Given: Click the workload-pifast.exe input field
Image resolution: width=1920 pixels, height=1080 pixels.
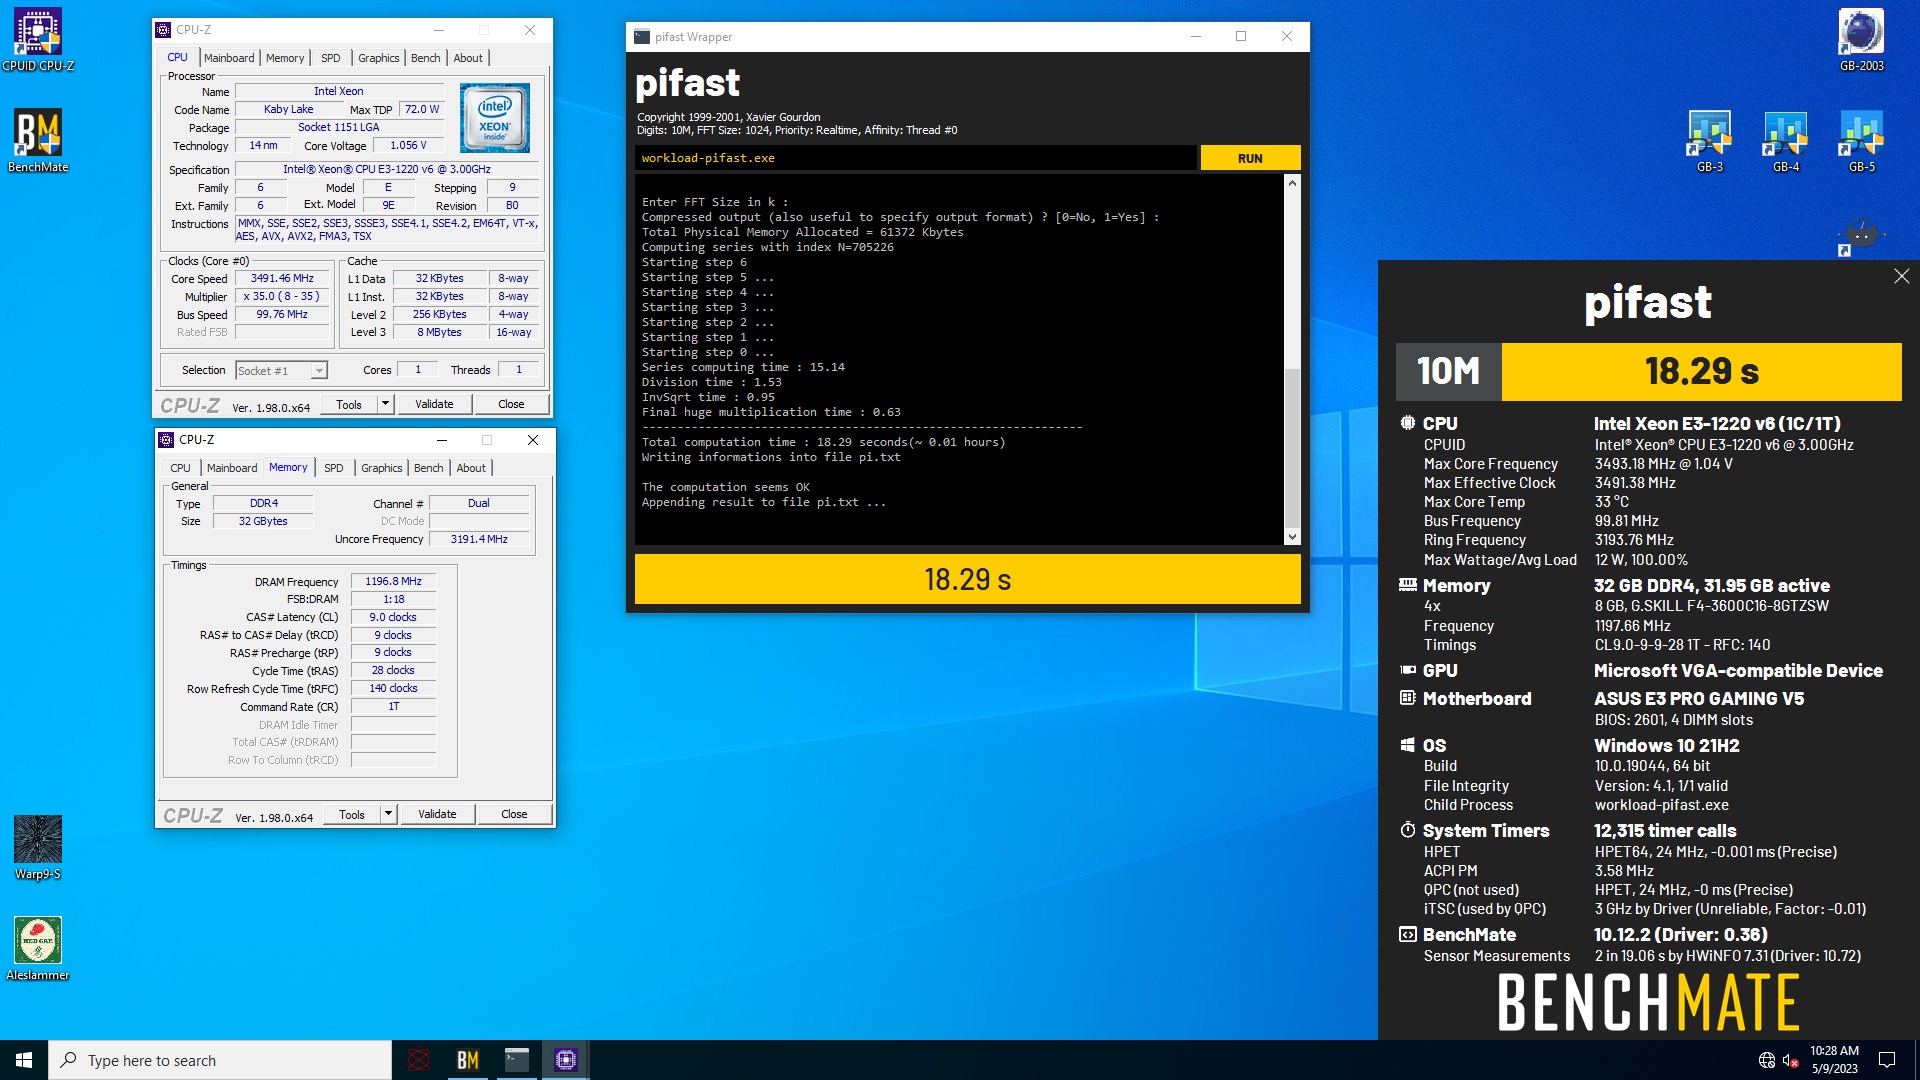Looking at the screenshot, I should [915, 158].
